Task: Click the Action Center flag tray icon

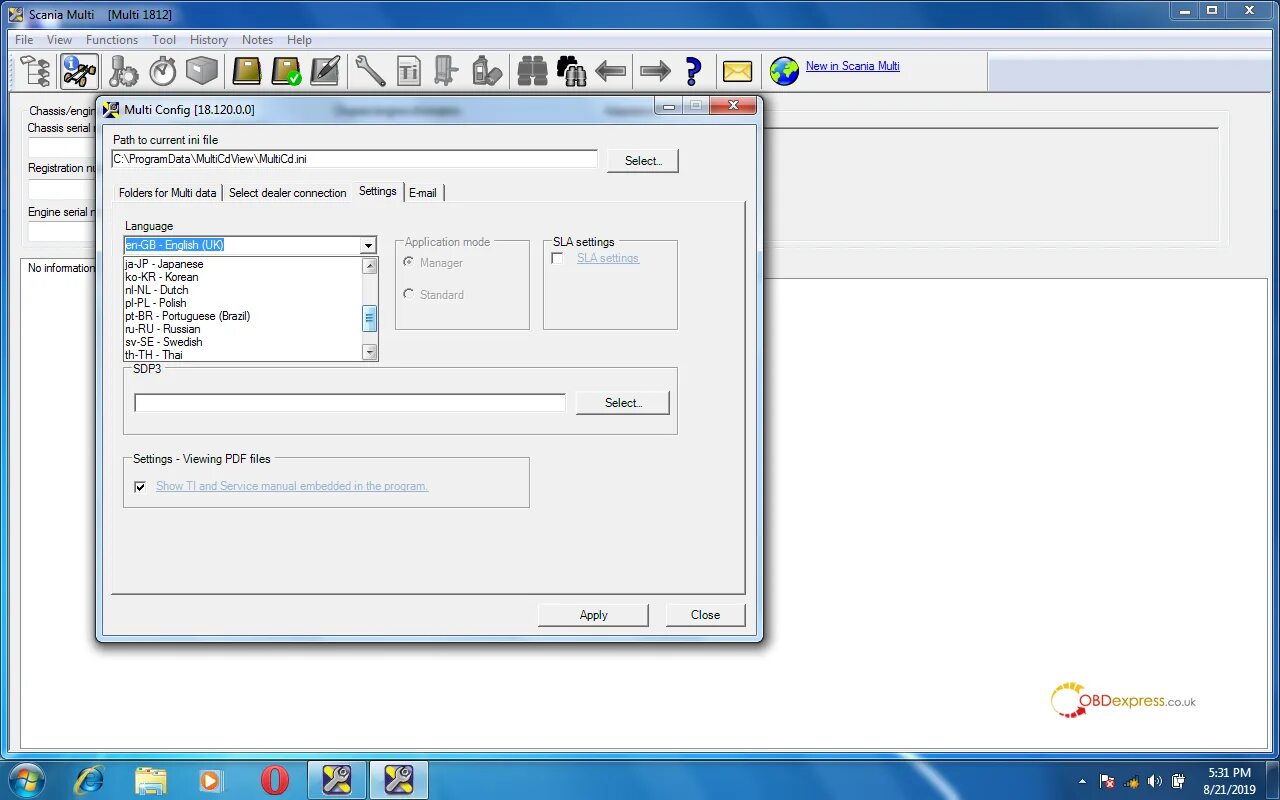Action: (1107, 781)
